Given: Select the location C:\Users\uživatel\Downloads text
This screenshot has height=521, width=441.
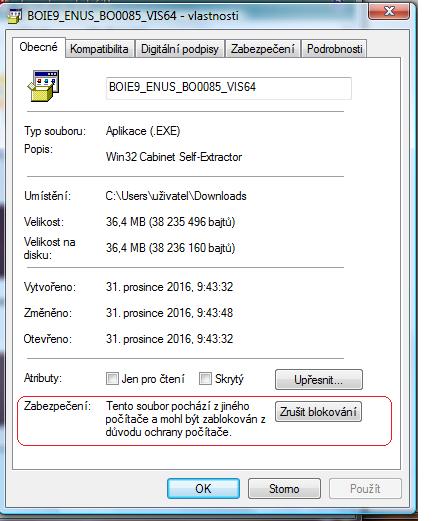Looking at the screenshot, I should point(176,196).
